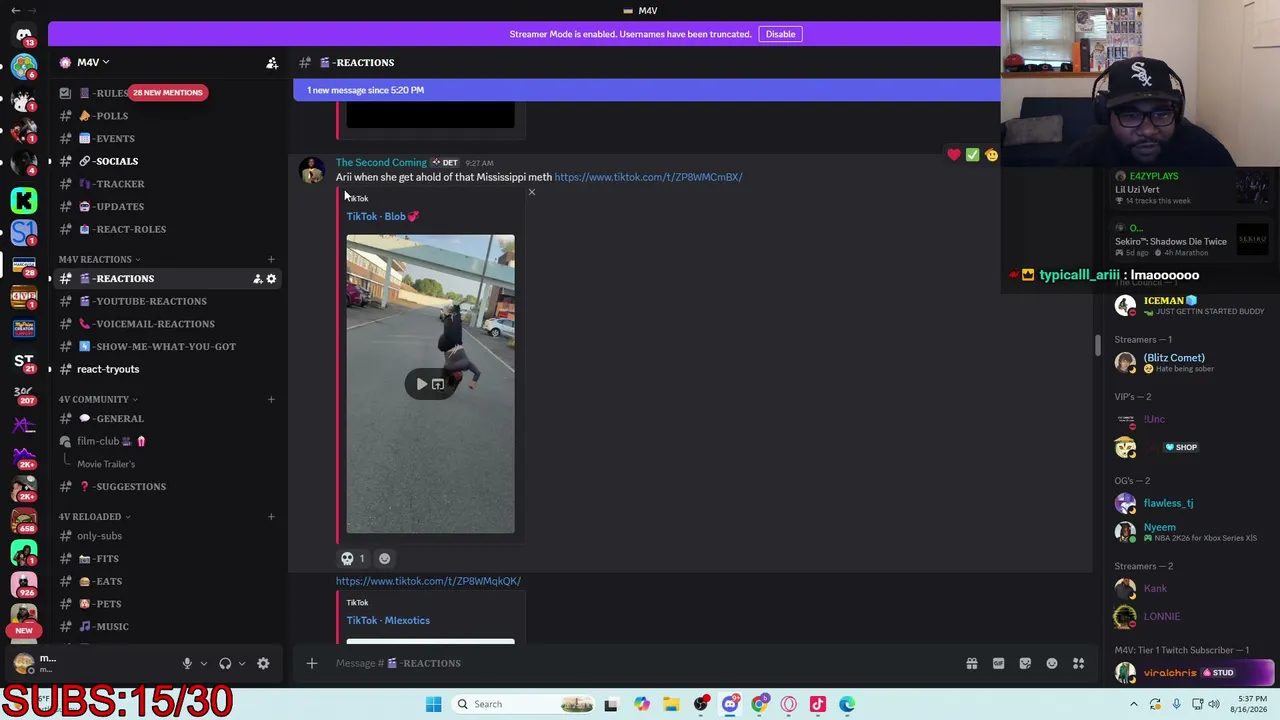
Task: Open Copilot from the taskbar
Action: point(642,704)
